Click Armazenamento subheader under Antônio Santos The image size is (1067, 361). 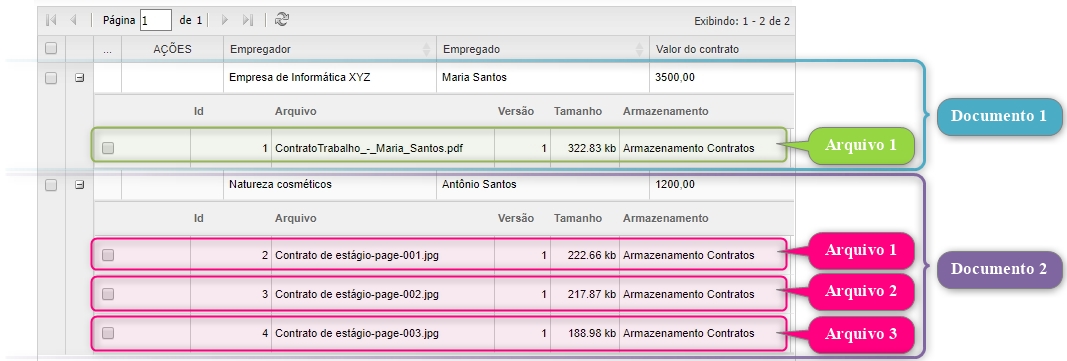665,218
